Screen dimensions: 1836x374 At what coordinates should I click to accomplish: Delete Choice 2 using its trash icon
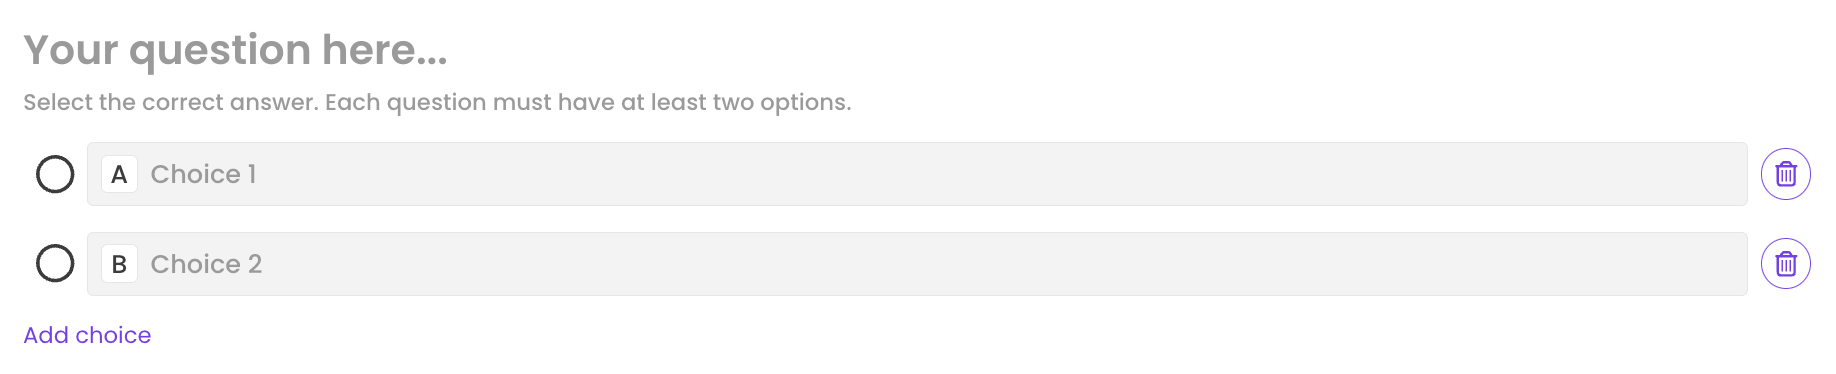click(1785, 264)
